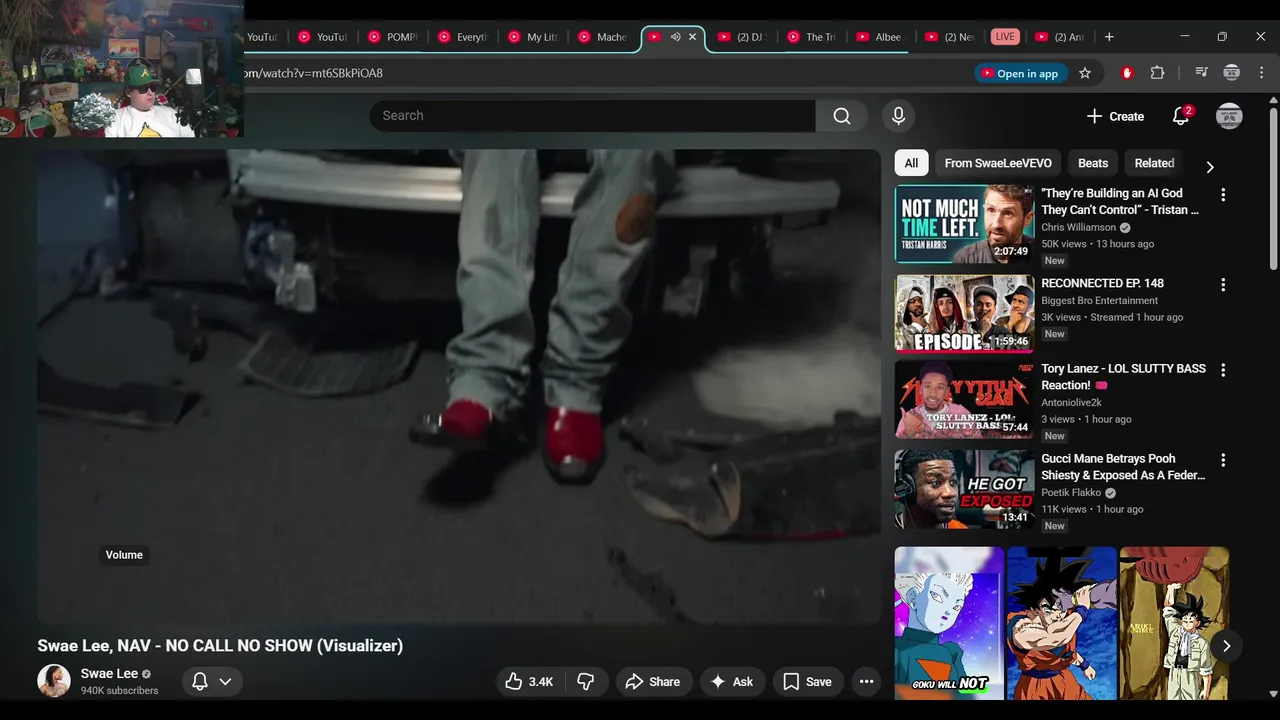This screenshot has width=1280, height=720.
Task: Open options for Tory Lanez reaction video
Action: pos(1223,370)
